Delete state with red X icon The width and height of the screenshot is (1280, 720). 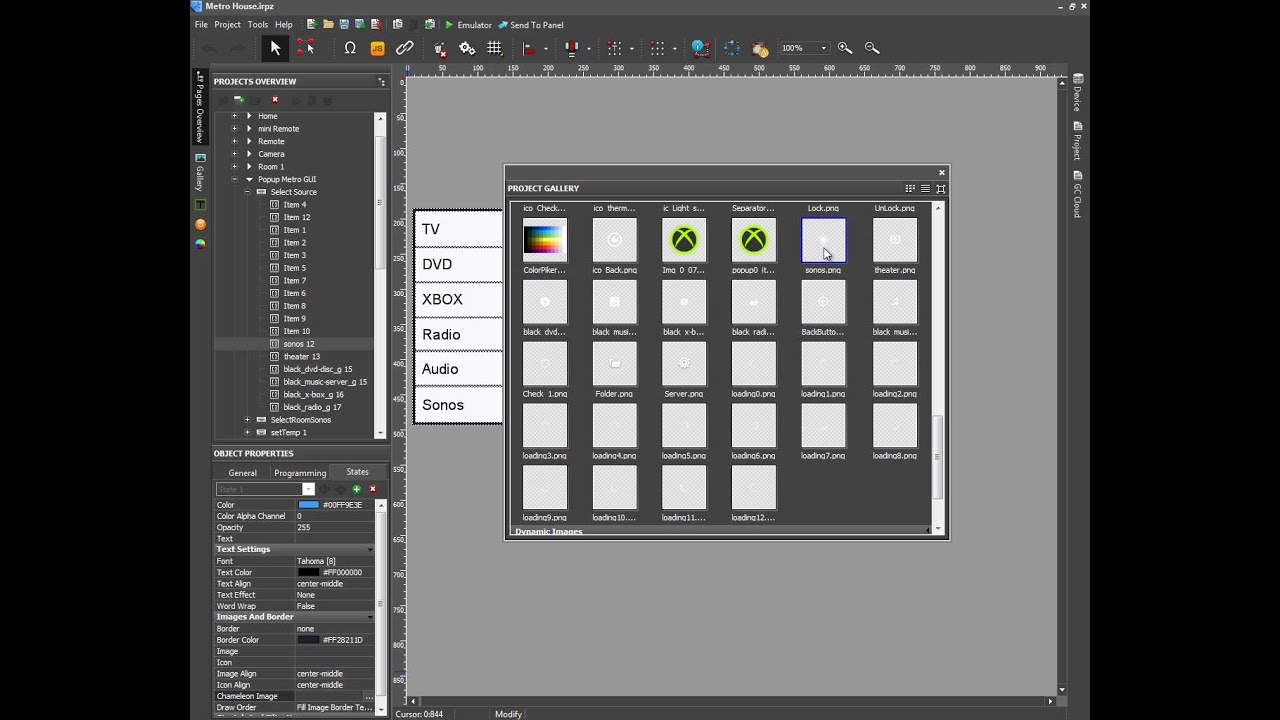[x=372, y=489]
